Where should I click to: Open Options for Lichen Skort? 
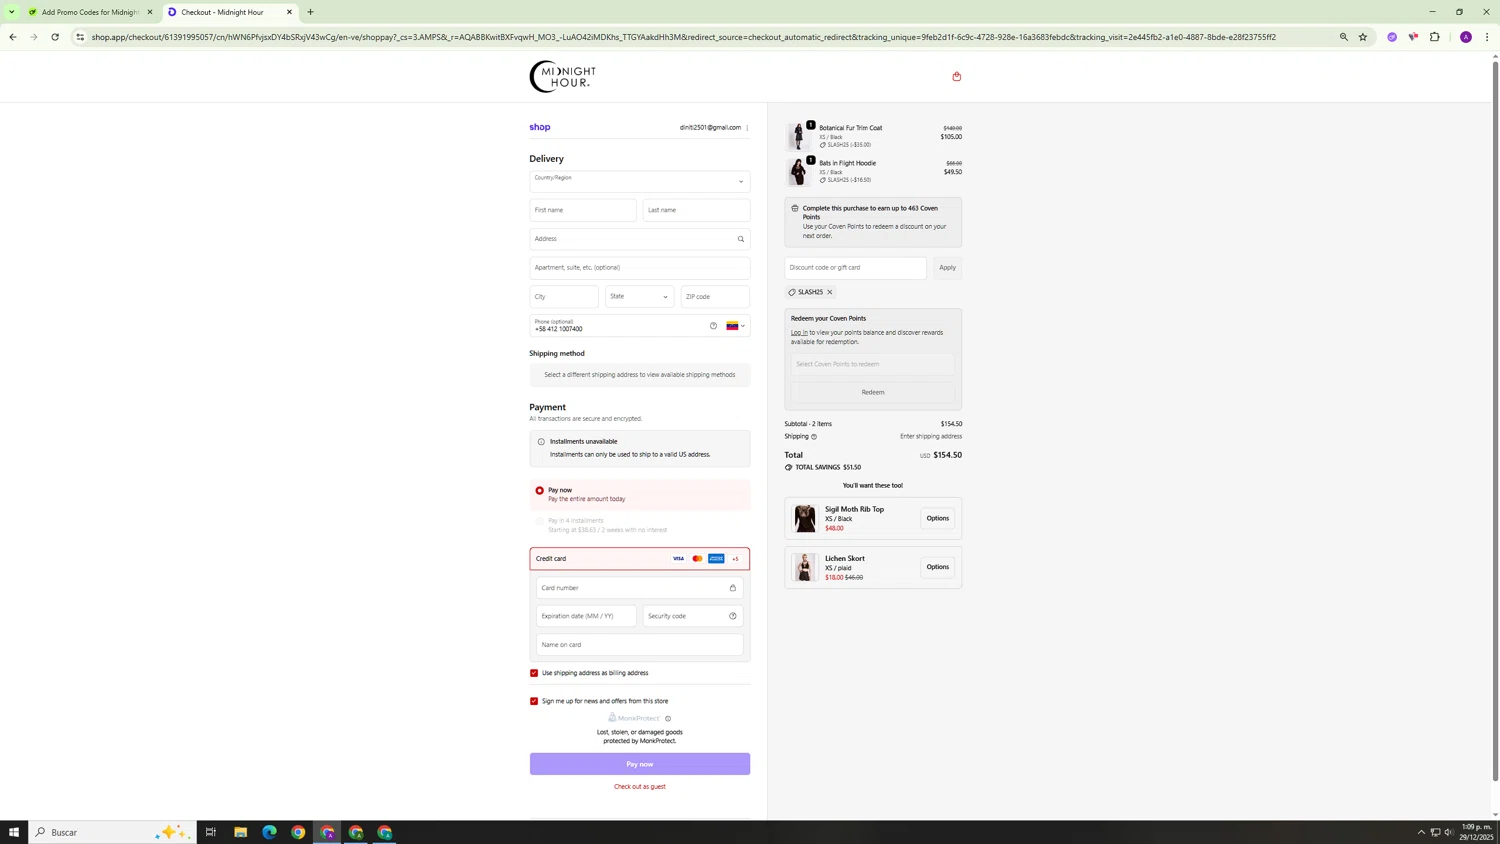(937, 567)
